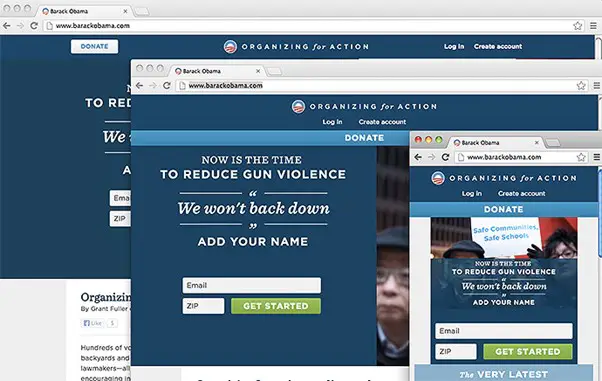The image size is (602, 381).
Task: Open new tab button in middle window
Action: 274,71
